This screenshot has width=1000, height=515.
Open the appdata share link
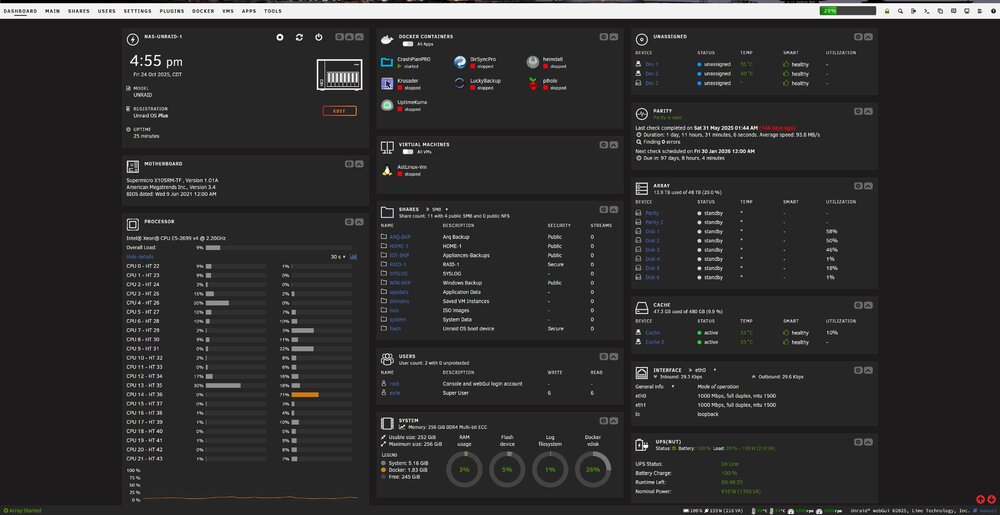[399, 292]
